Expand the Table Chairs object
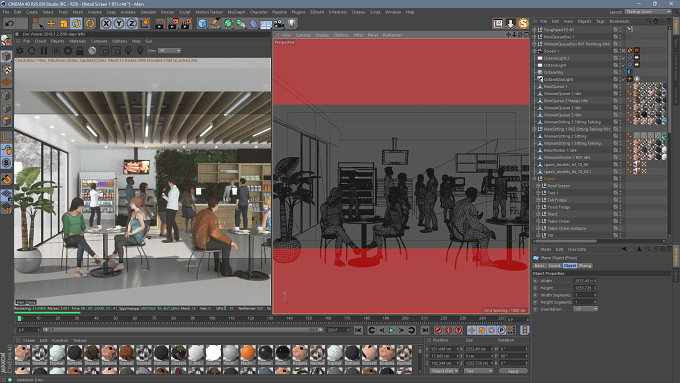 538,221
